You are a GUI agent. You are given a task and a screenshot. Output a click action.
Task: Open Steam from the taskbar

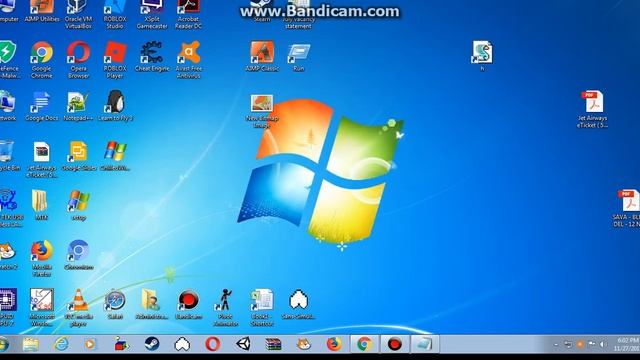click(x=152, y=344)
